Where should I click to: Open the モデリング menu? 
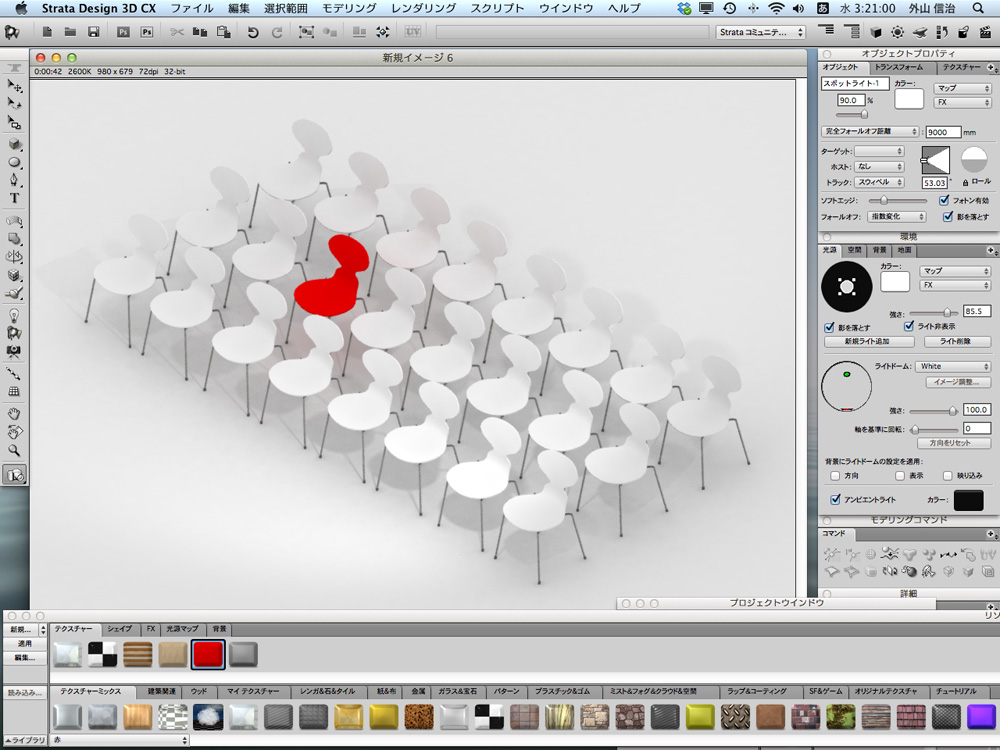349,8
